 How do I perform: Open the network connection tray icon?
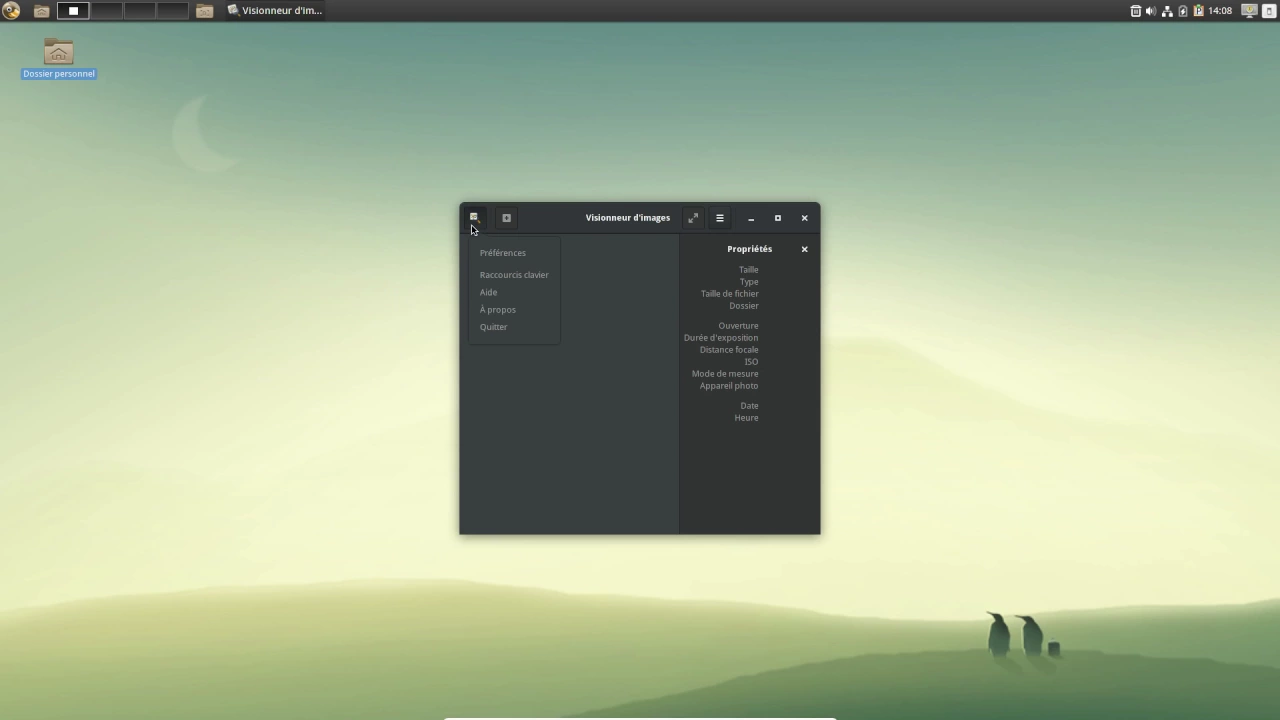point(1167,11)
